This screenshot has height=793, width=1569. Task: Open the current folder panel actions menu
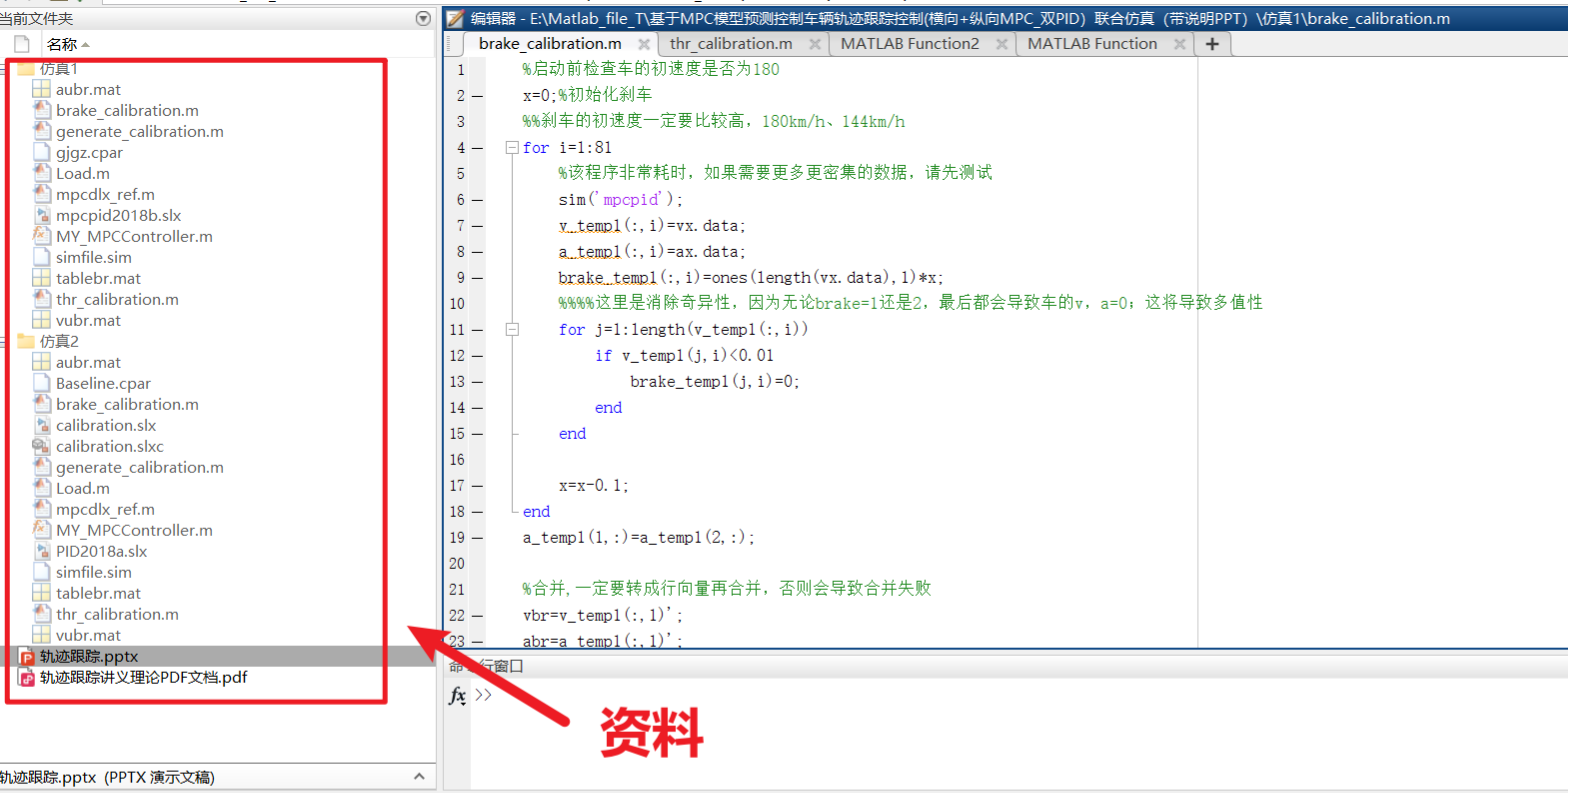(x=423, y=18)
